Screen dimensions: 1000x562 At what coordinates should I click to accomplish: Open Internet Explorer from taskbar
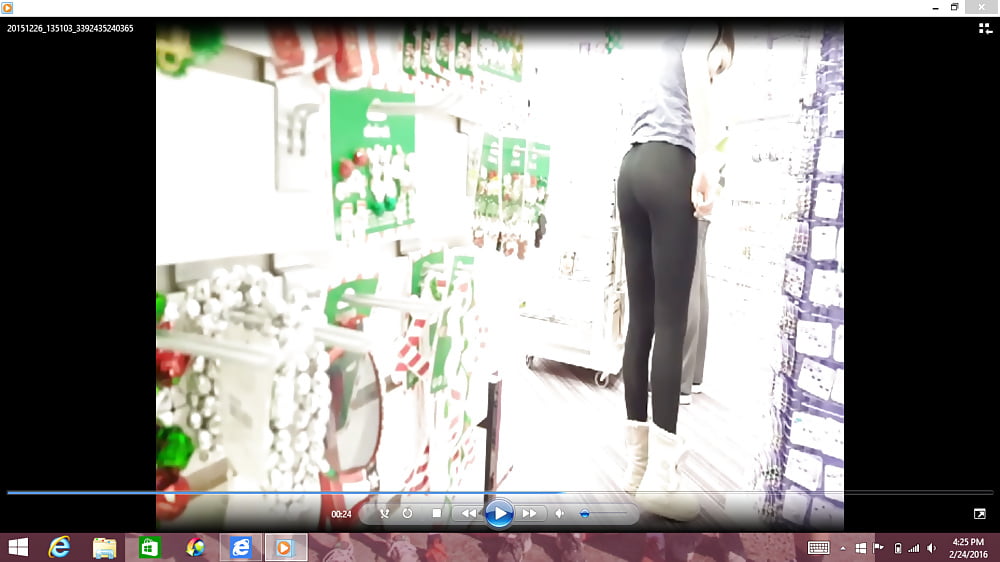60,547
